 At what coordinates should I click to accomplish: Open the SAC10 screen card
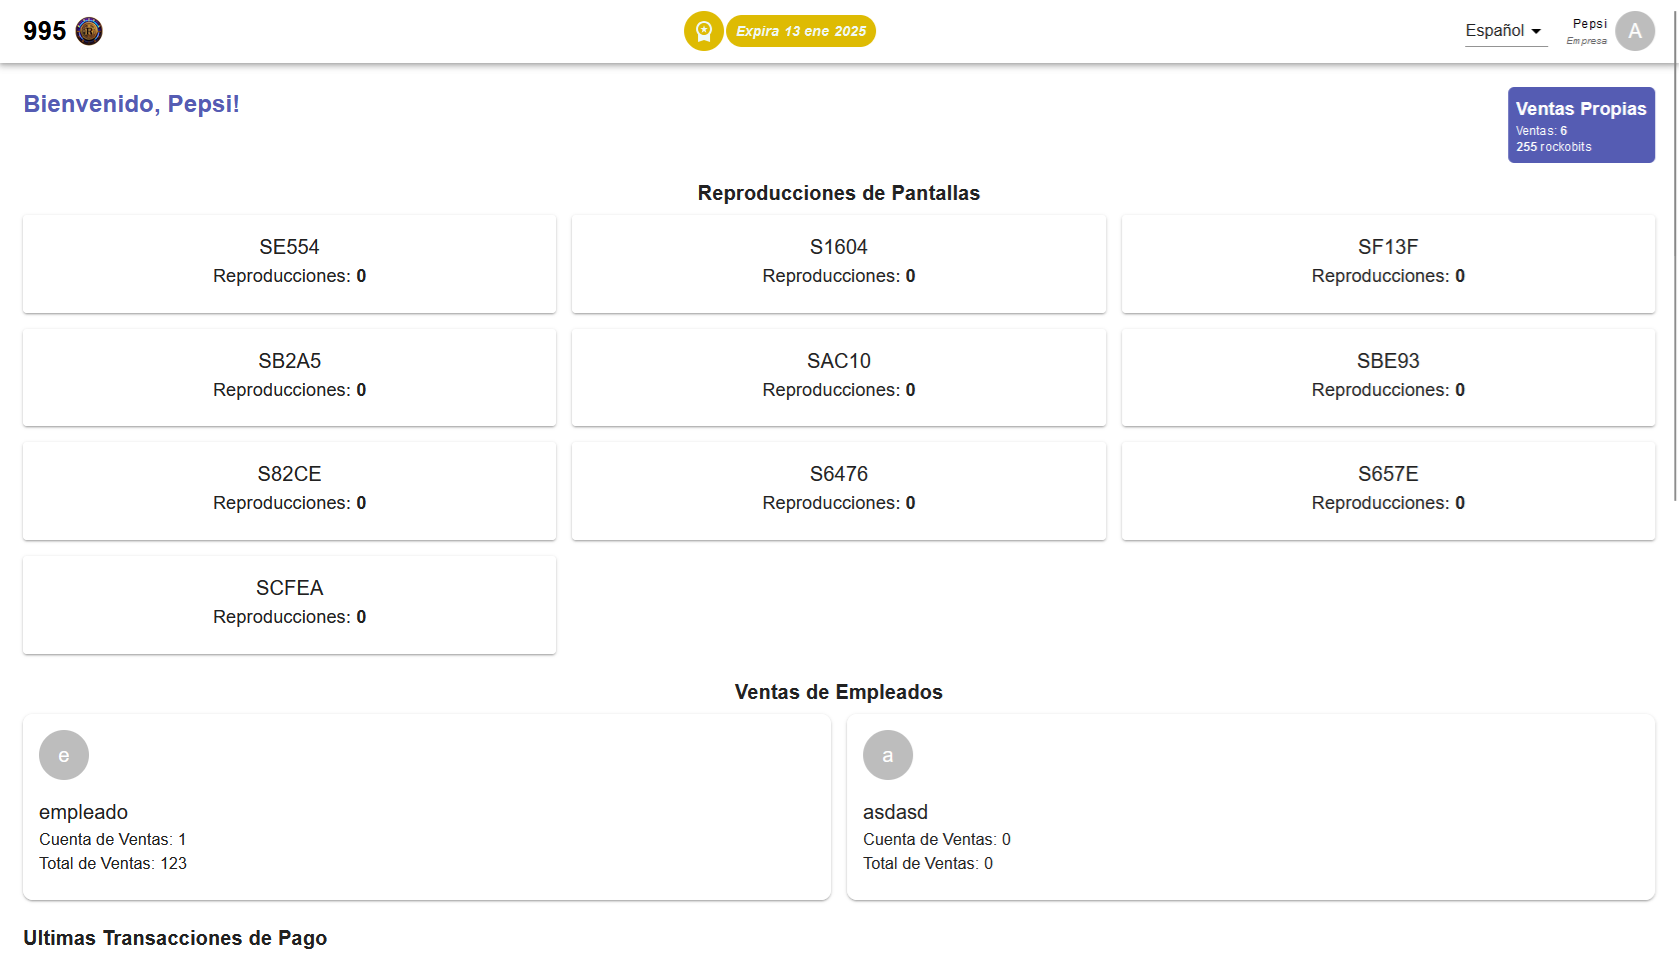[x=838, y=377]
